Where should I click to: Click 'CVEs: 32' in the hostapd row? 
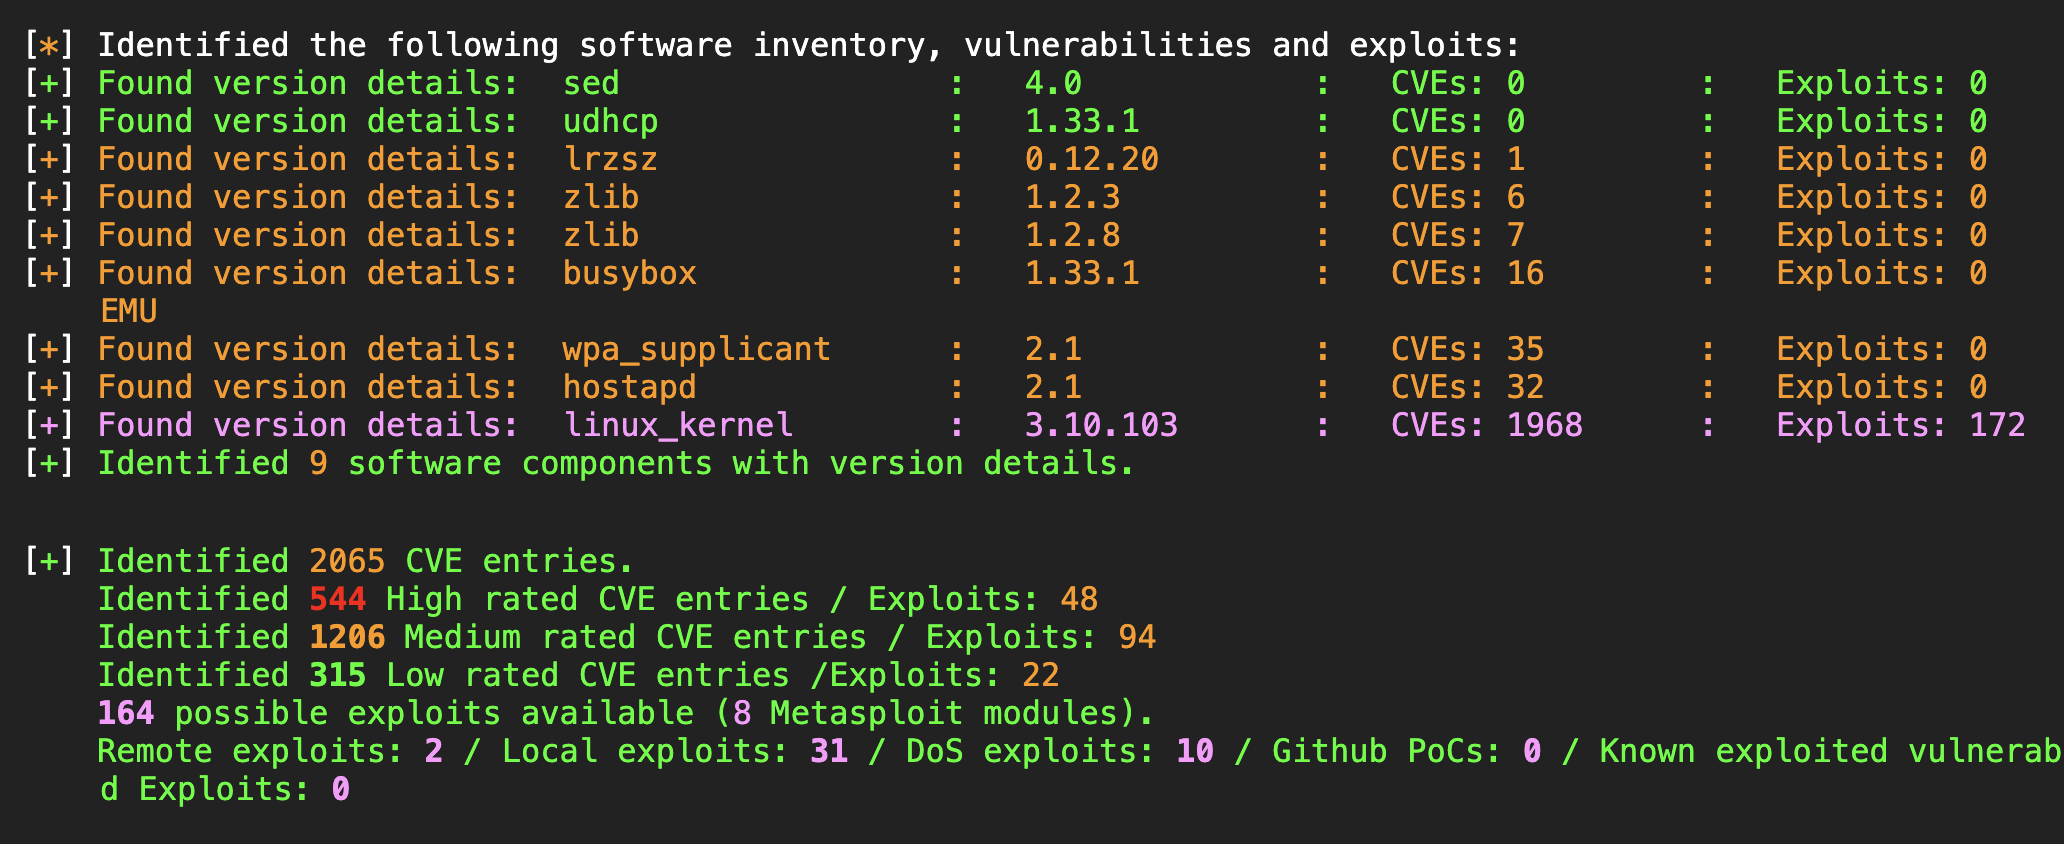click(1467, 387)
